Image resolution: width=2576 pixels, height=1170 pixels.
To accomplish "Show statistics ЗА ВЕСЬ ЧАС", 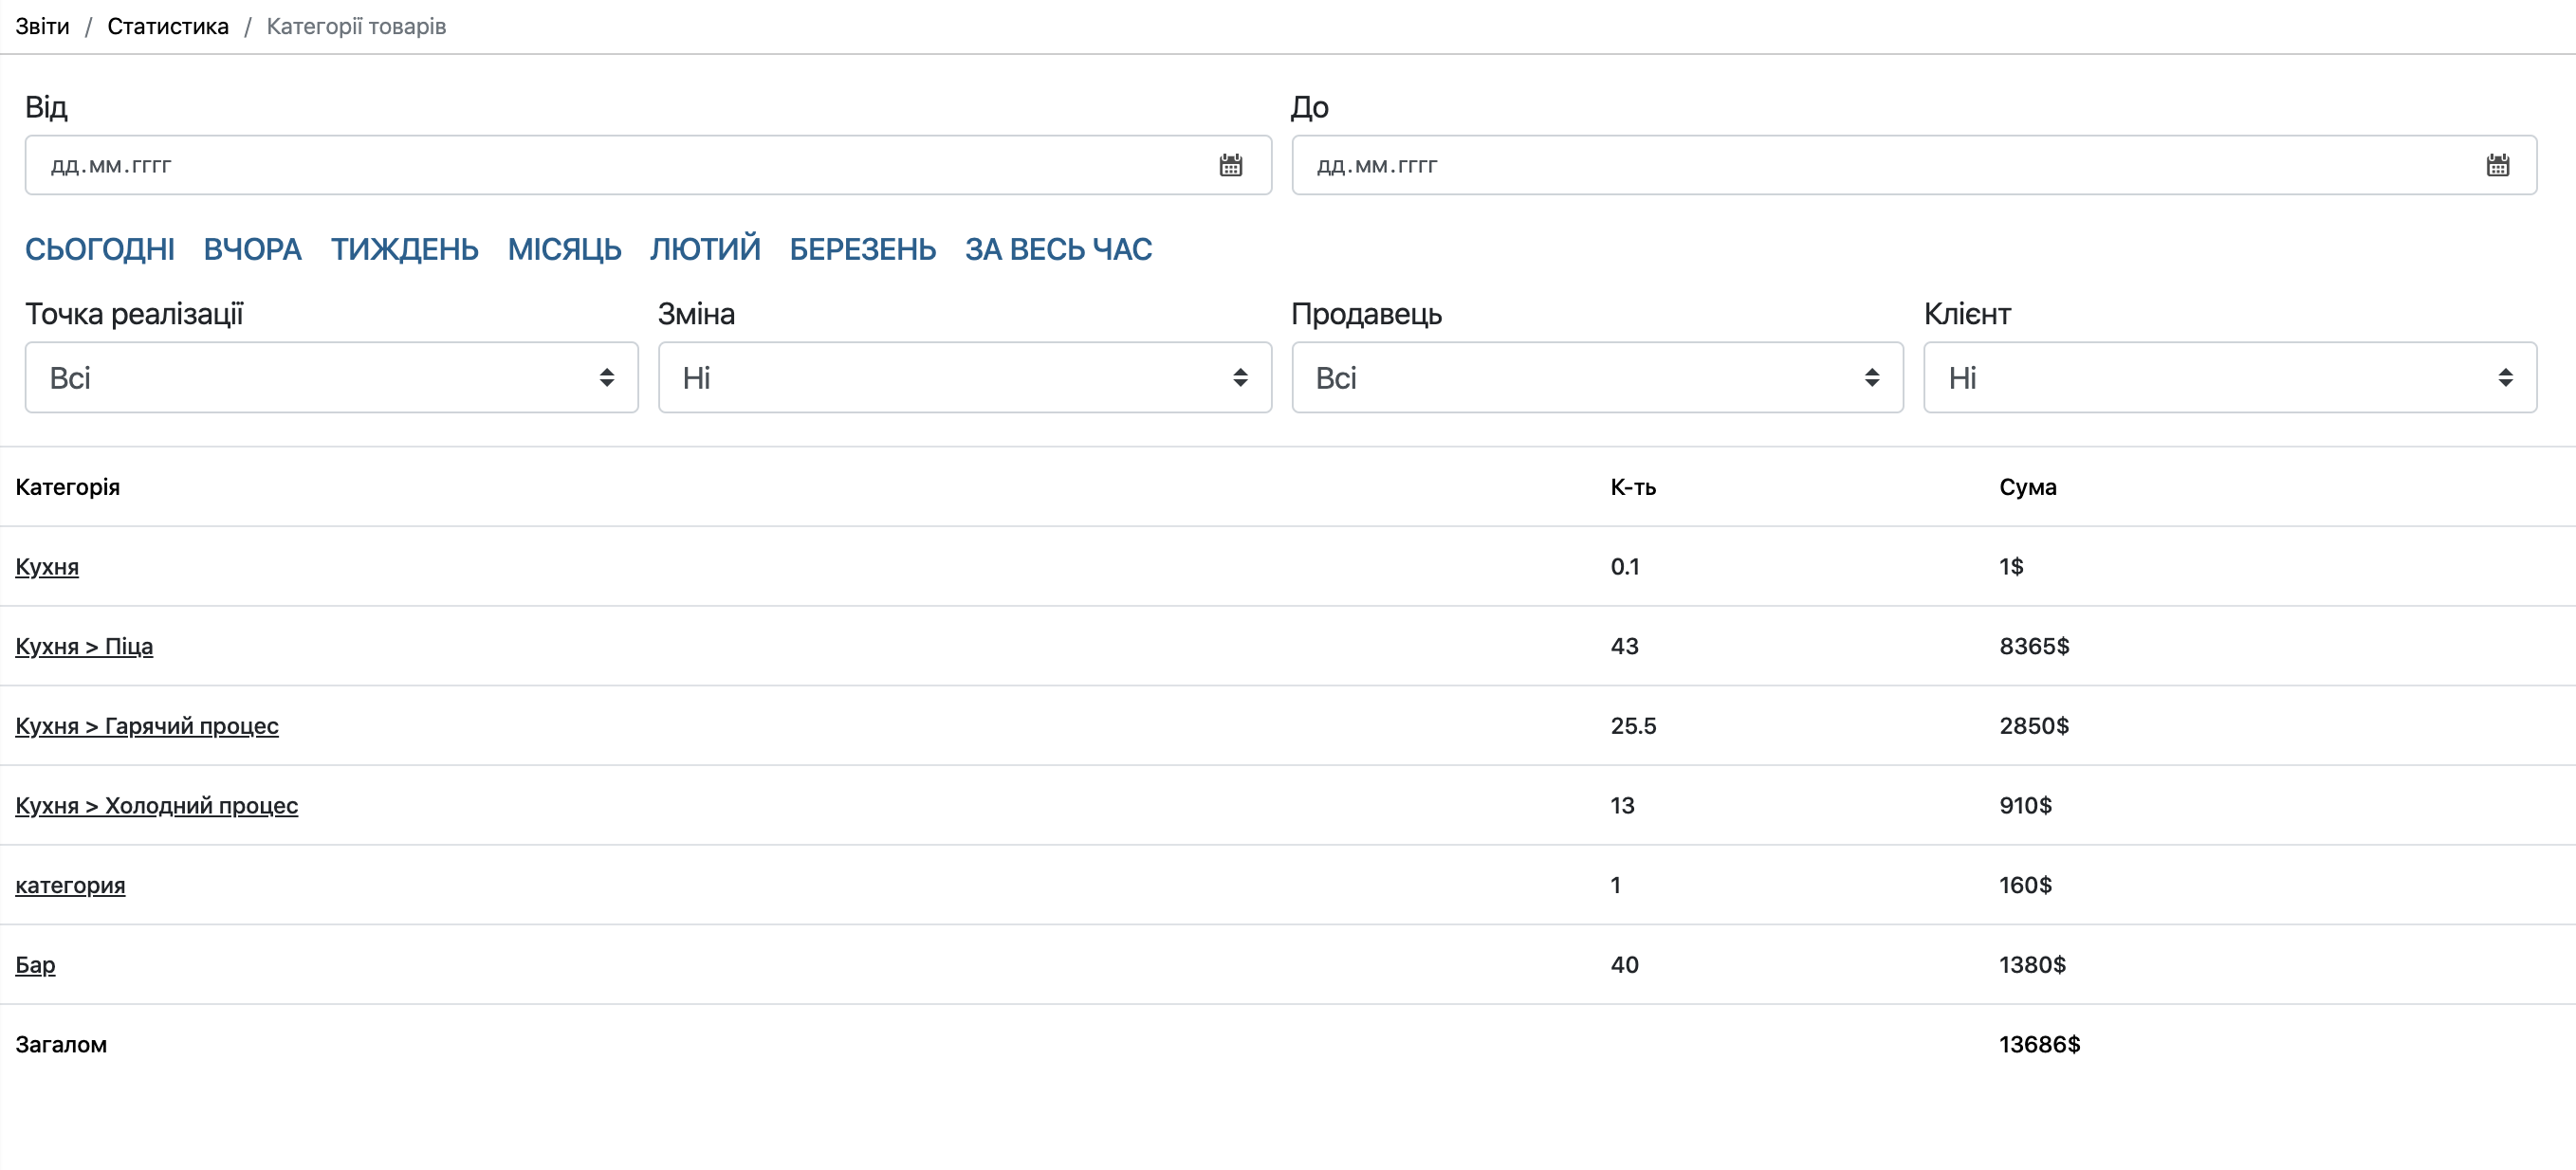I will point(1058,249).
